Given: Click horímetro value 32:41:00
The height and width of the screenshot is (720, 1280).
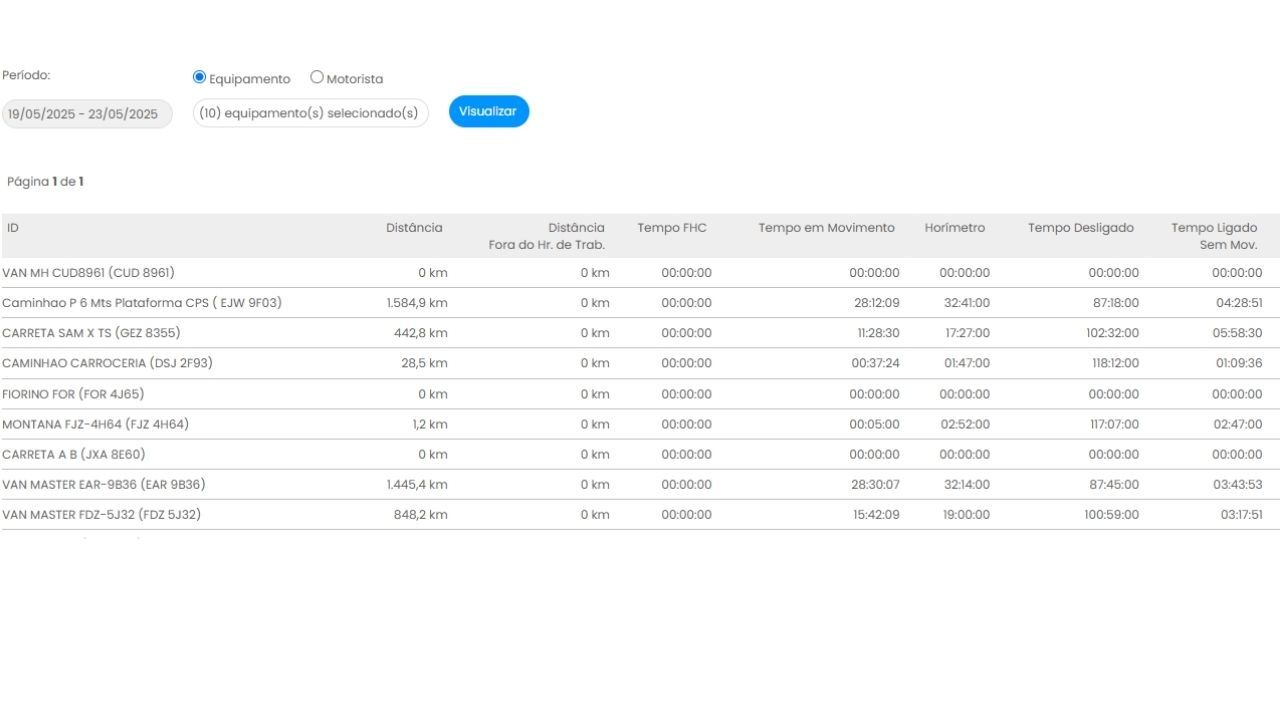Looking at the screenshot, I should (967, 303).
